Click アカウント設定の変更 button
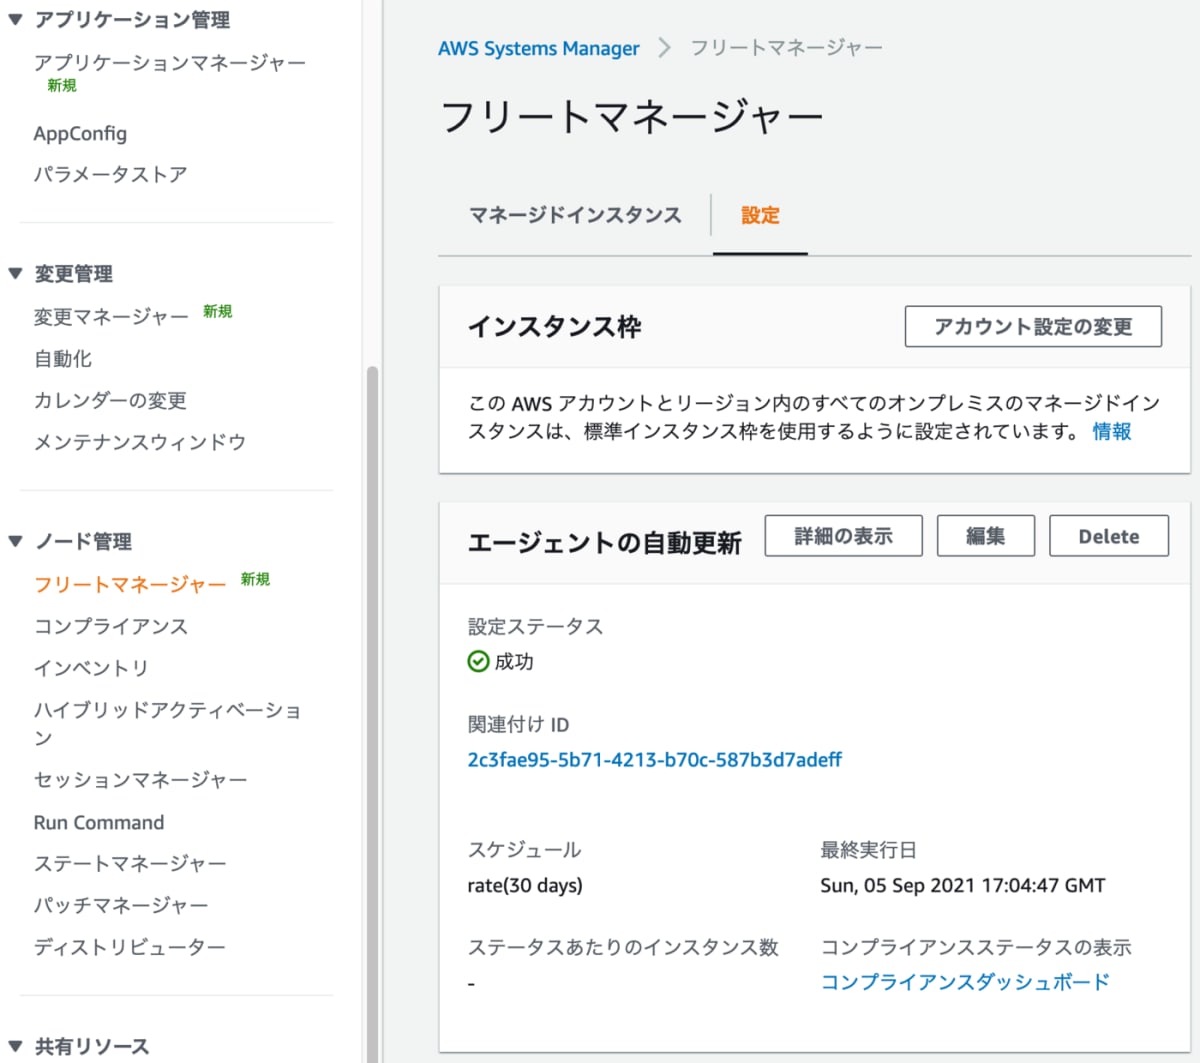 pyautogui.click(x=1033, y=326)
